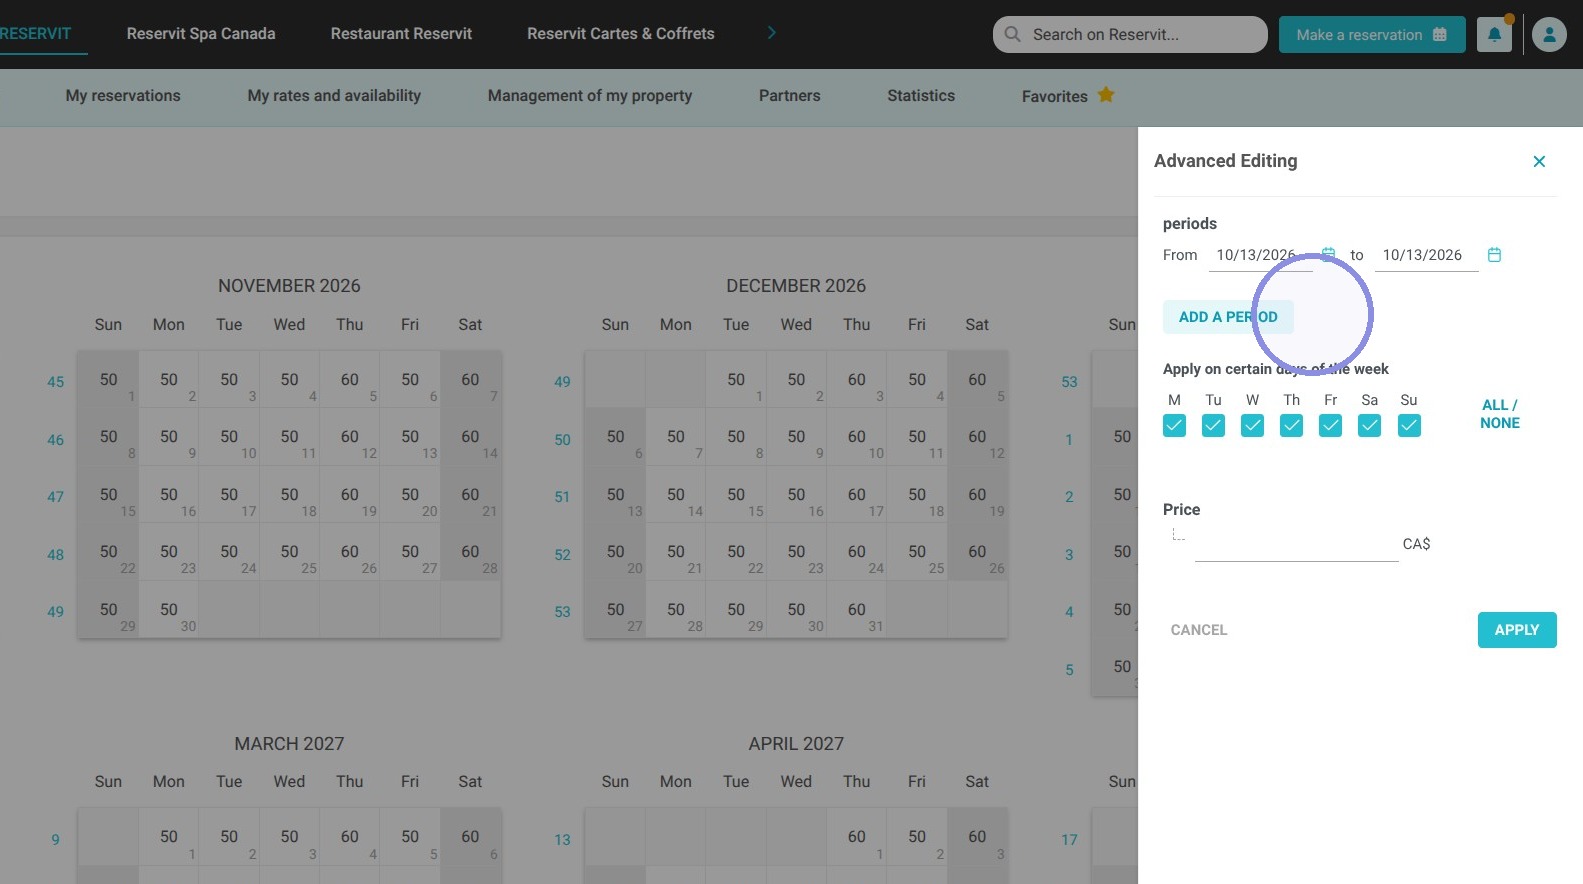Uncheck the Saturday checkbox
The width and height of the screenshot is (1583, 884).
click(1369, 426)
